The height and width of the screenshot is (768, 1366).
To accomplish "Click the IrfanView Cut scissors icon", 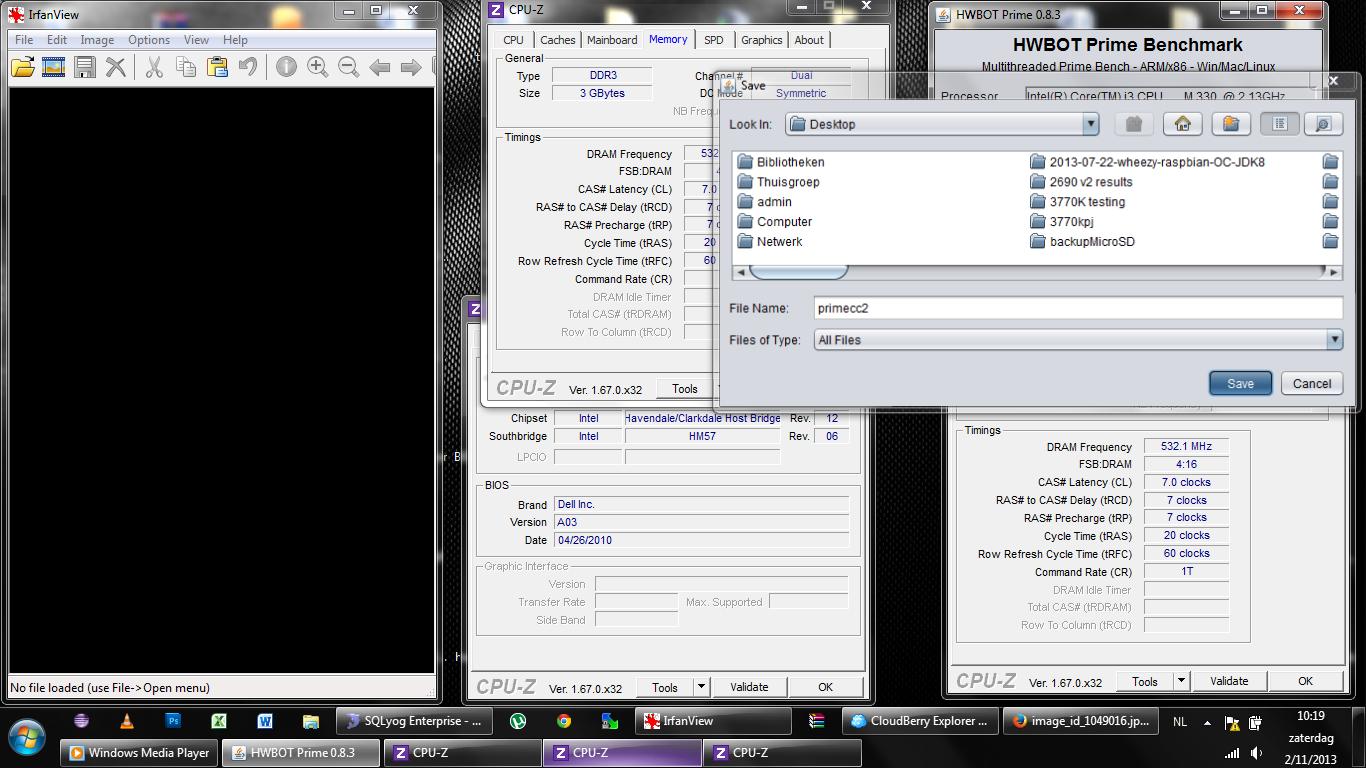I will 154,67.
